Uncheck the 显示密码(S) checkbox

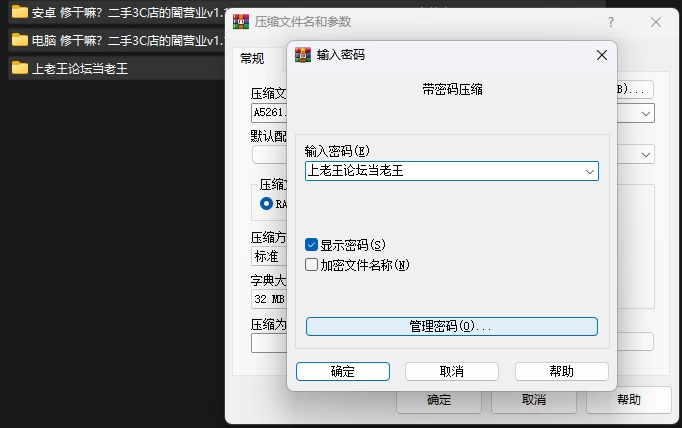click(311, 244)
